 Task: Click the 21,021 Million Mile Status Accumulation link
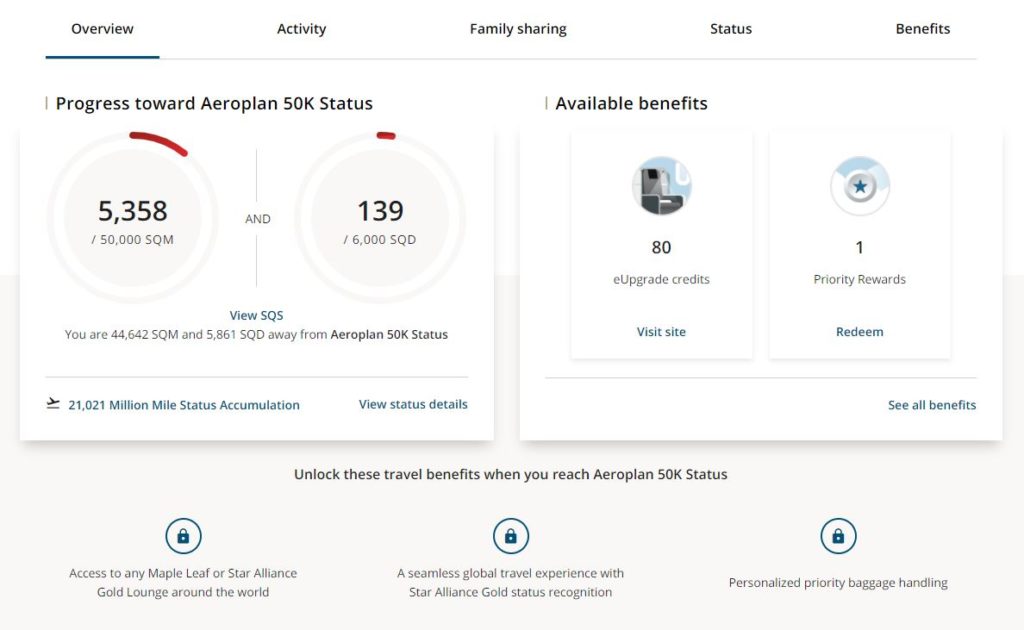click(183, 404)
